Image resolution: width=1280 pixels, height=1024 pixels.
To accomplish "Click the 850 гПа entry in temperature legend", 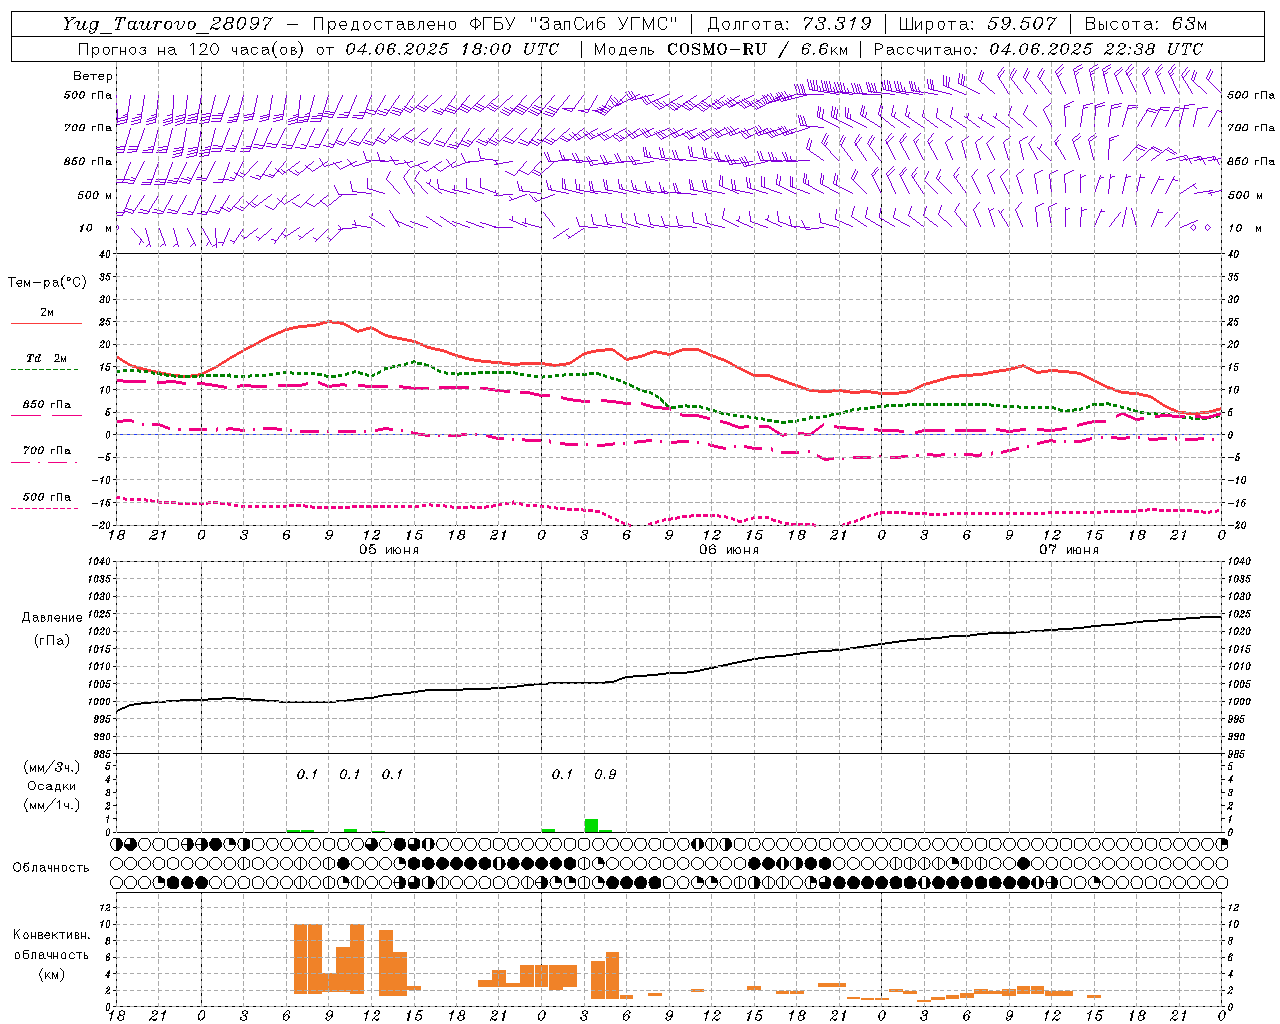I will [46, 405].
